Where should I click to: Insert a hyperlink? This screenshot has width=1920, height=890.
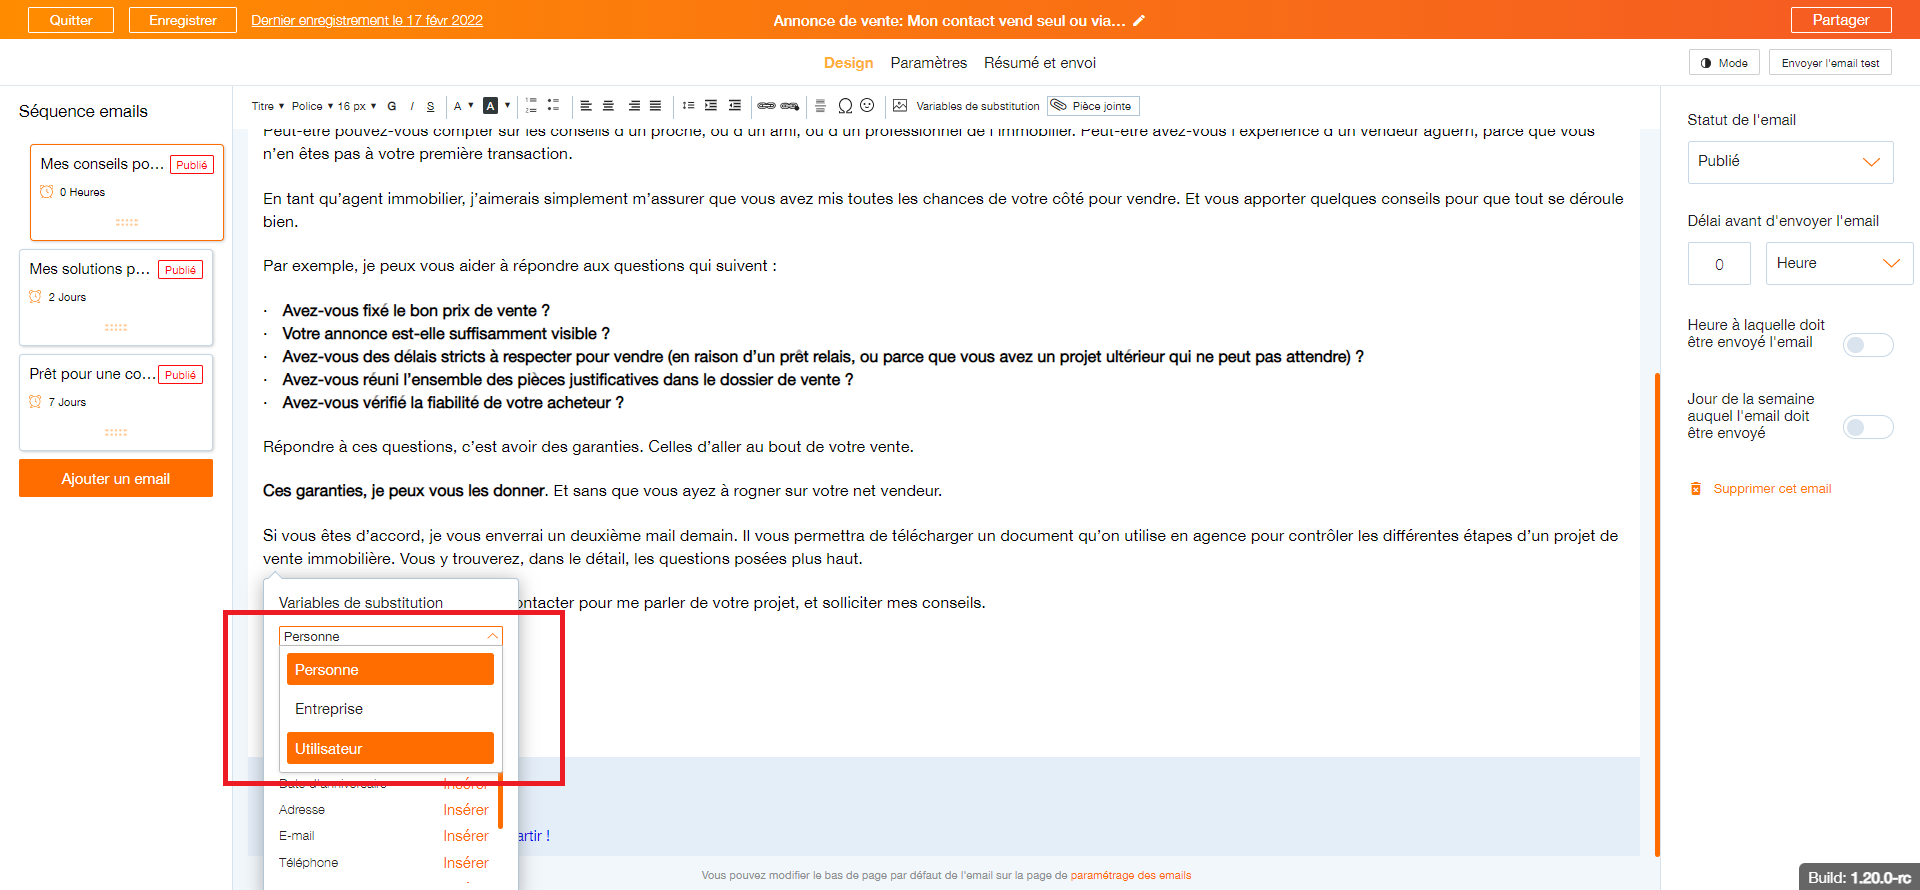[x=766, y=106]
